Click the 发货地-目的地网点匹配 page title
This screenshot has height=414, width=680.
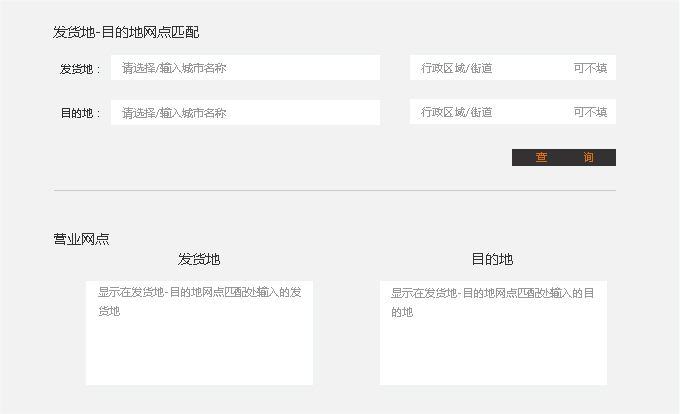coord(126,32)
